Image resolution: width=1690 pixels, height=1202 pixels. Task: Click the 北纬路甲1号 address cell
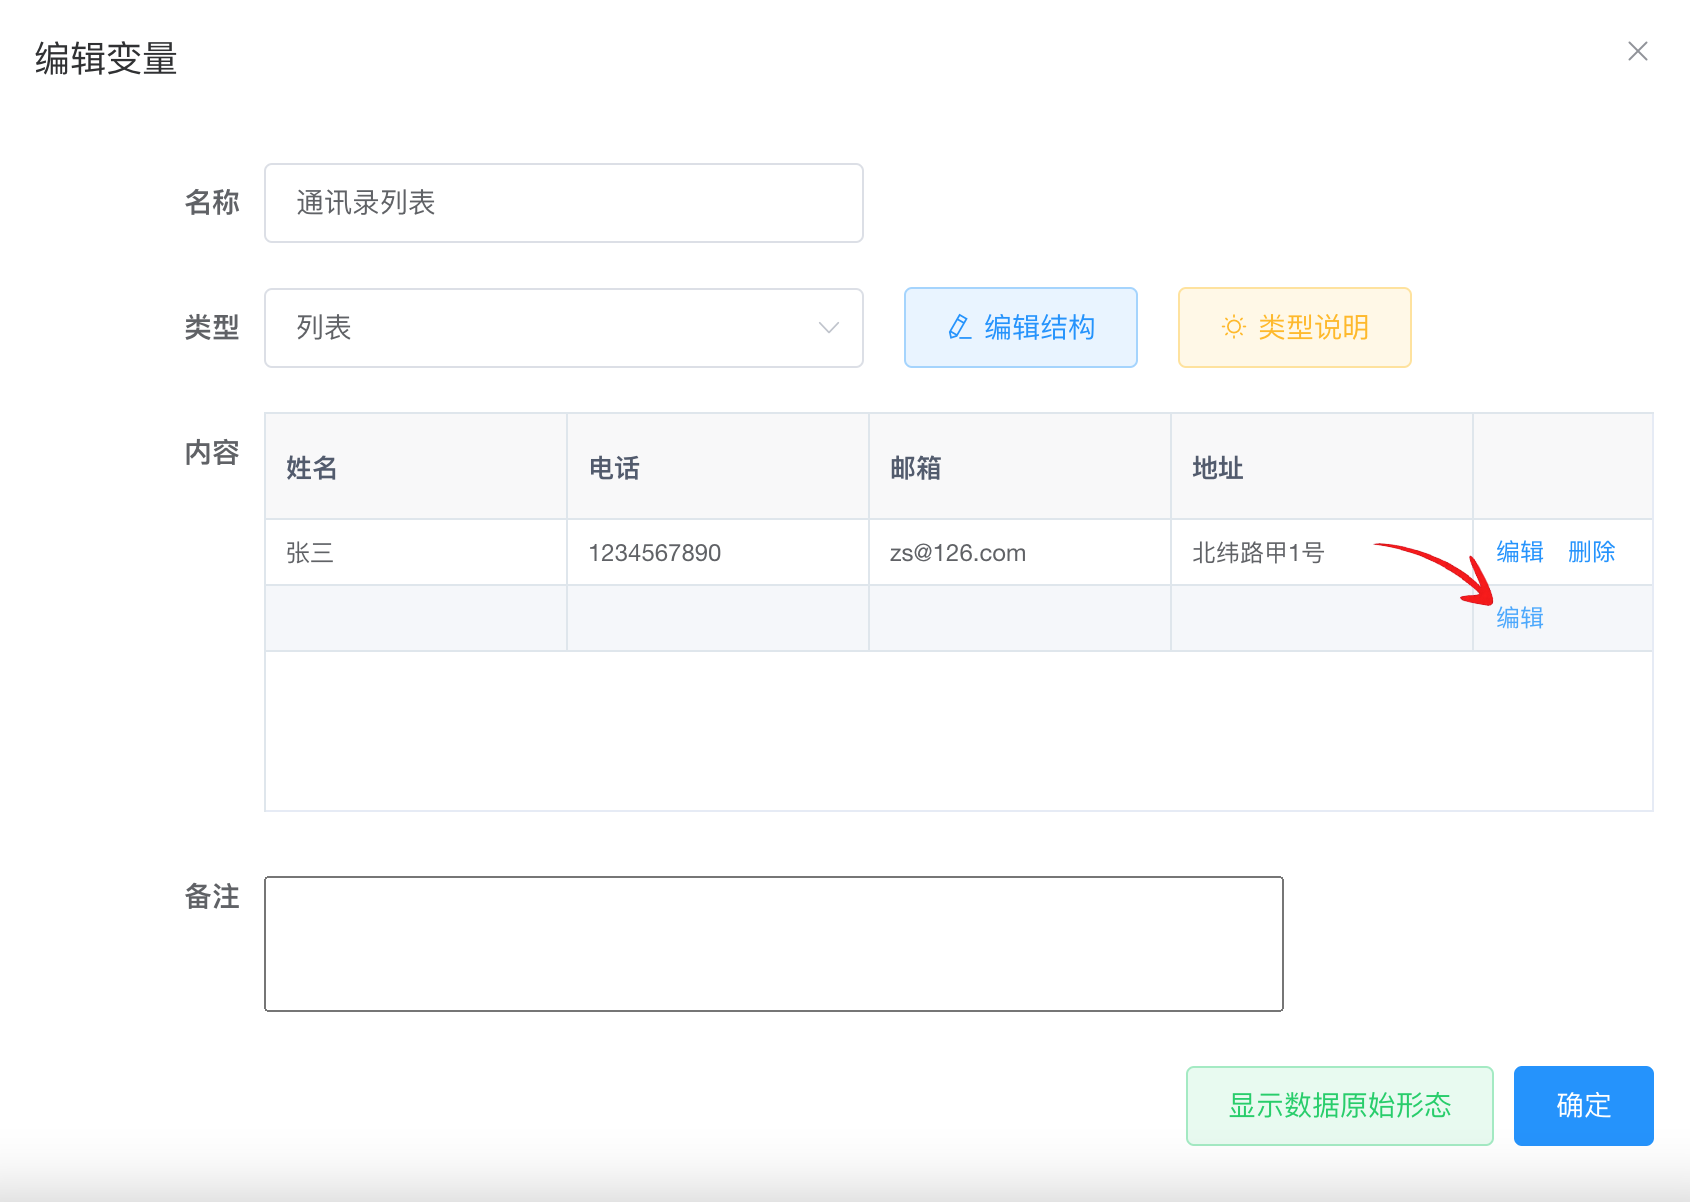[1322, 552]
